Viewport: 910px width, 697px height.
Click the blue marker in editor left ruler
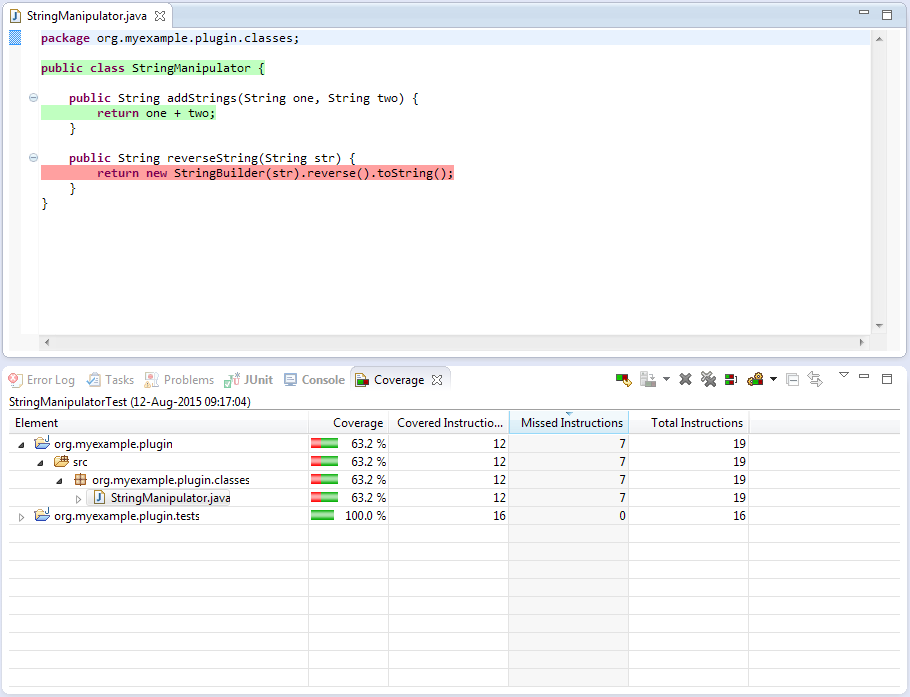coord(15,38)
